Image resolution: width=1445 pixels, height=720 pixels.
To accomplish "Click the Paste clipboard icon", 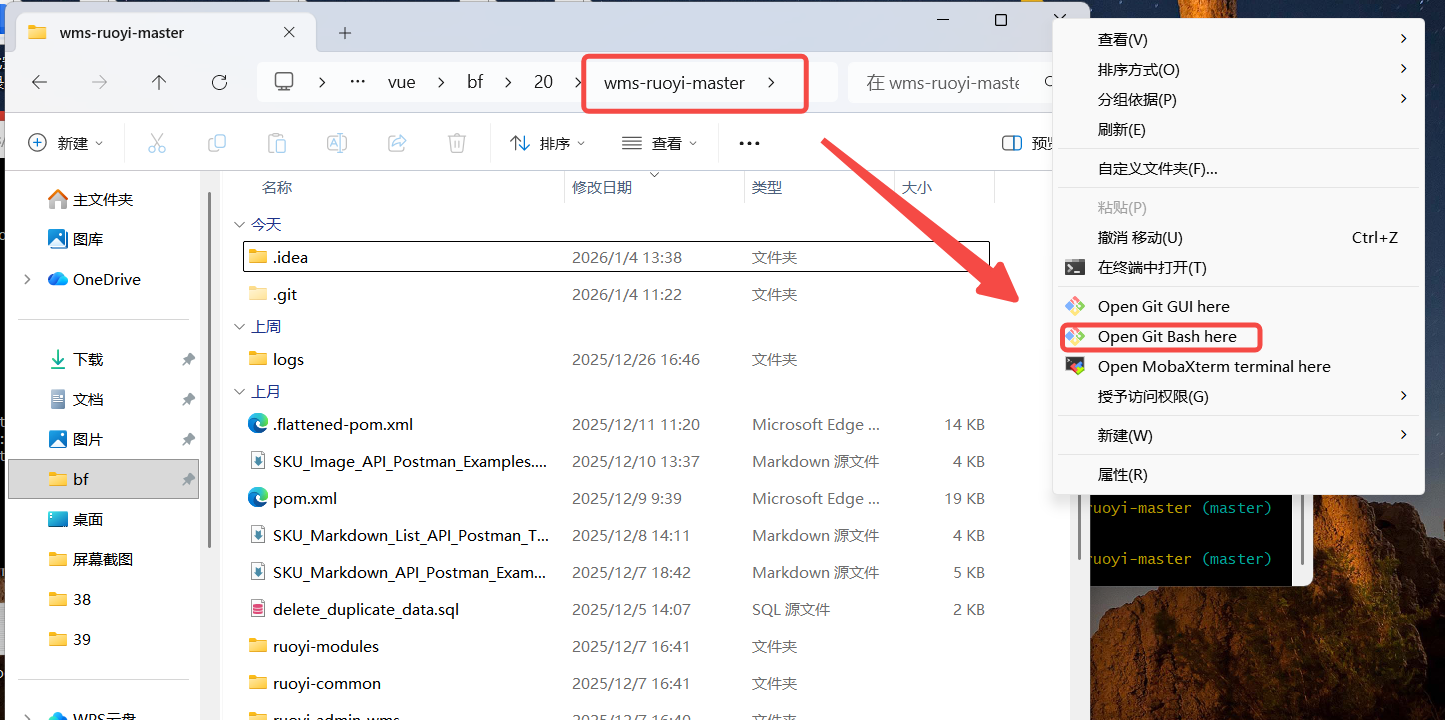I will point(277,143).
